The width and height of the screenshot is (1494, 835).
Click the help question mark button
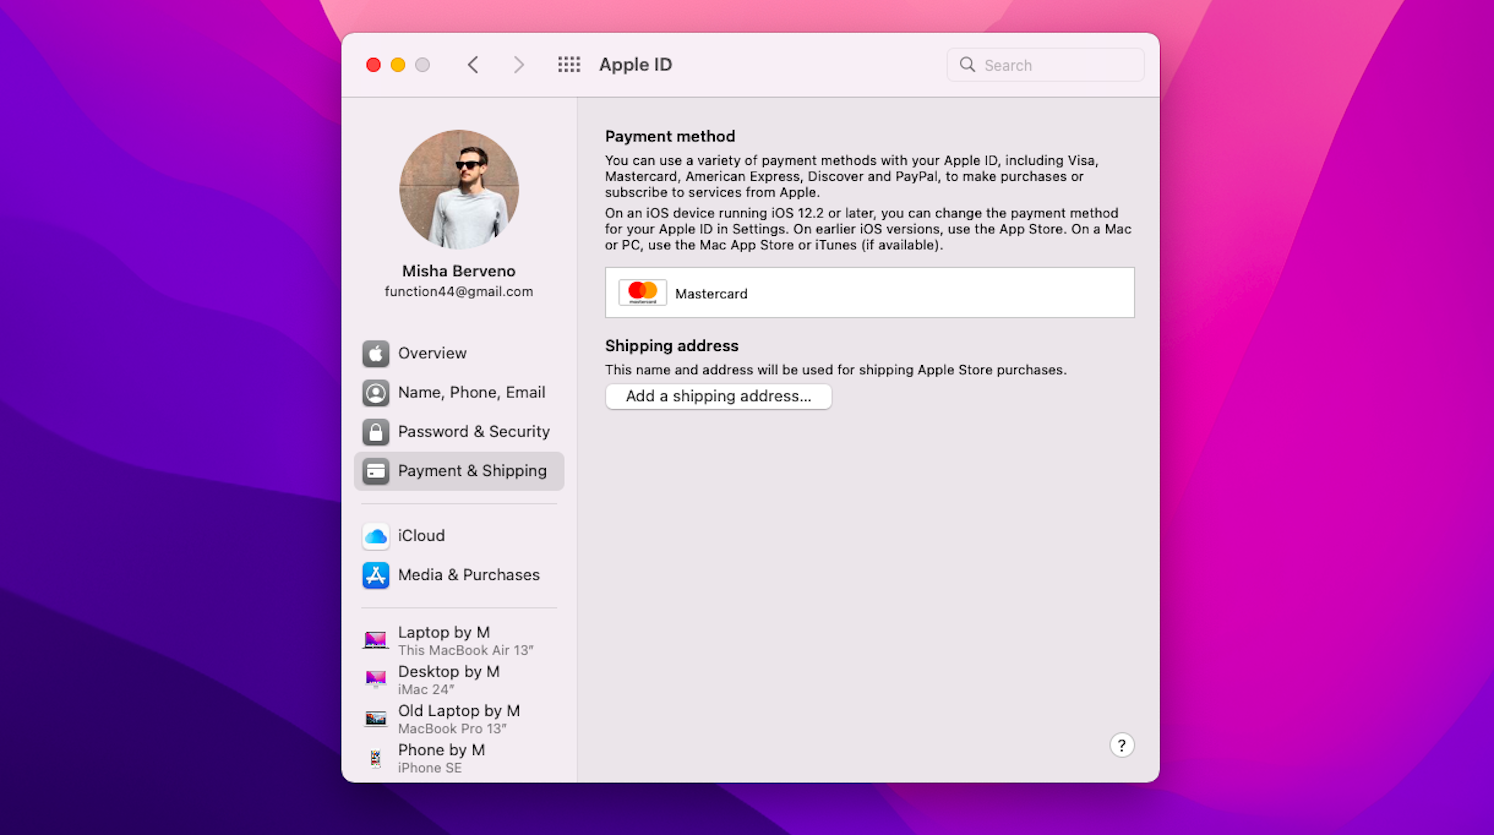(1121, 745)
